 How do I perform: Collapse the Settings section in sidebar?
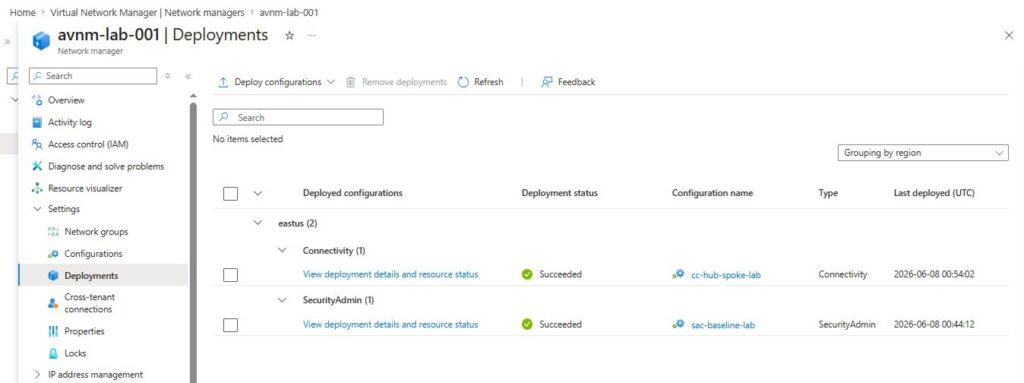click(x=37, y=209)
